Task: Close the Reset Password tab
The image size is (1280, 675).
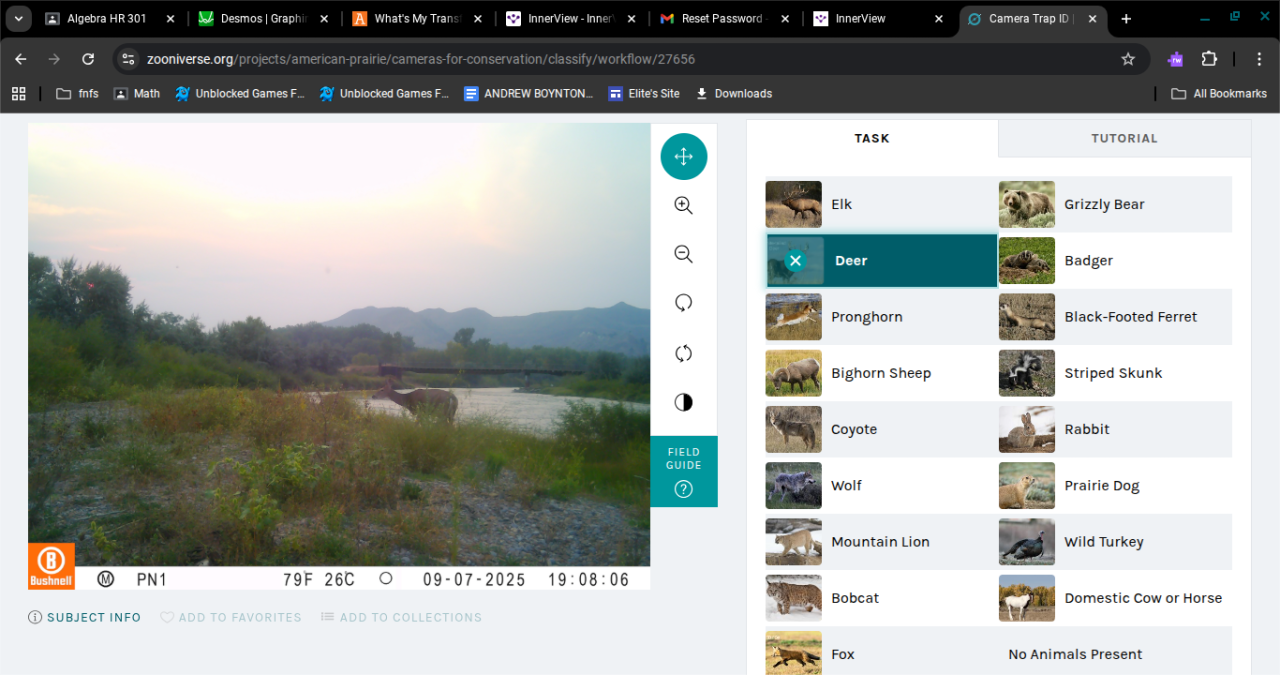Action: coord(784,18)
